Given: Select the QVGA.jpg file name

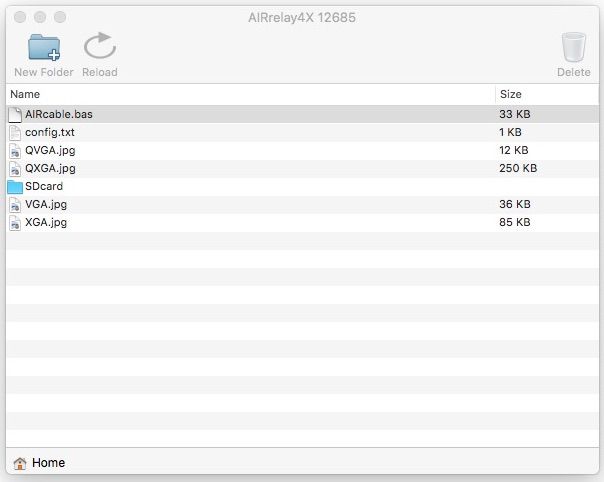Looking at the screenshot, I should point(50,151).
